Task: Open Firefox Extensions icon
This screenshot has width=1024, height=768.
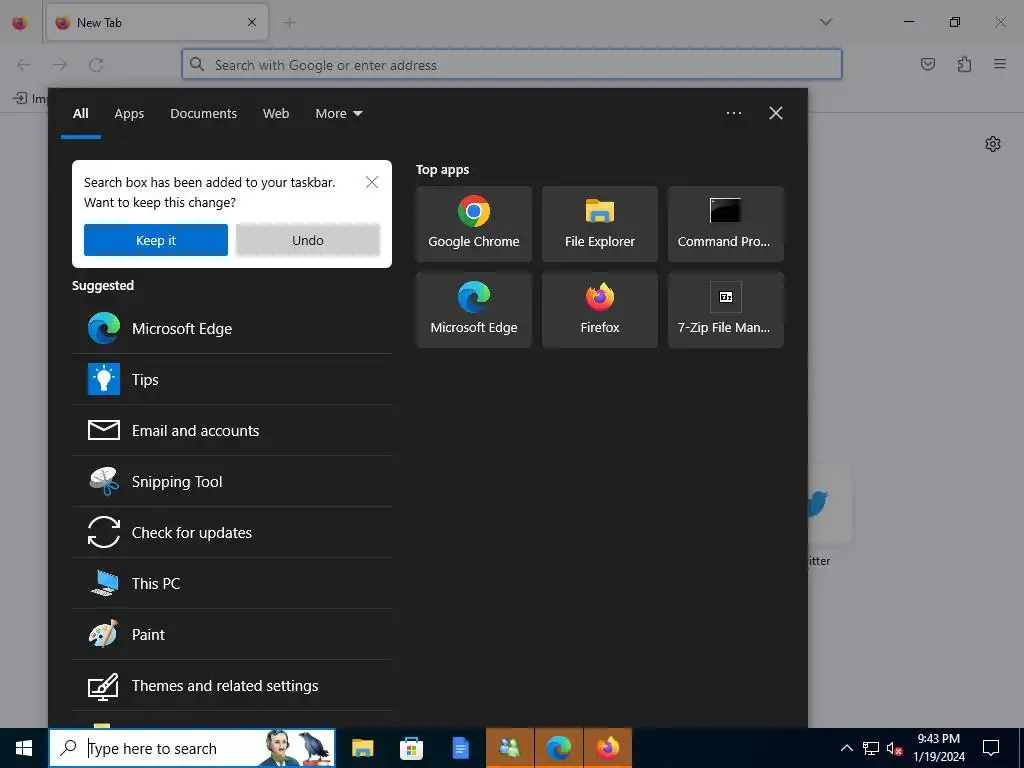Action: (964, 64)
